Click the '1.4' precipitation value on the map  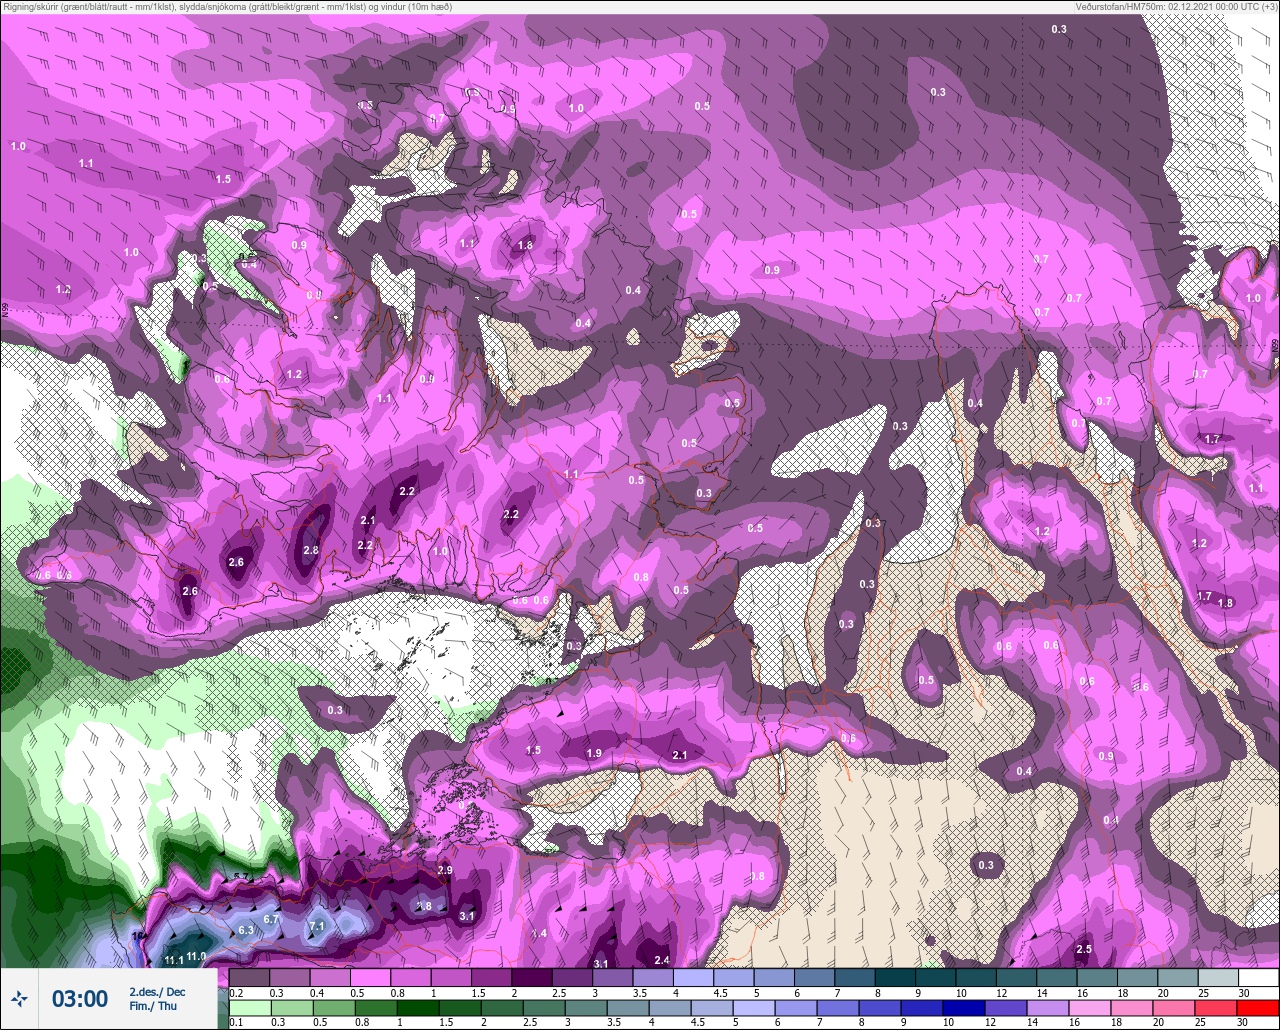click(539, 934)
